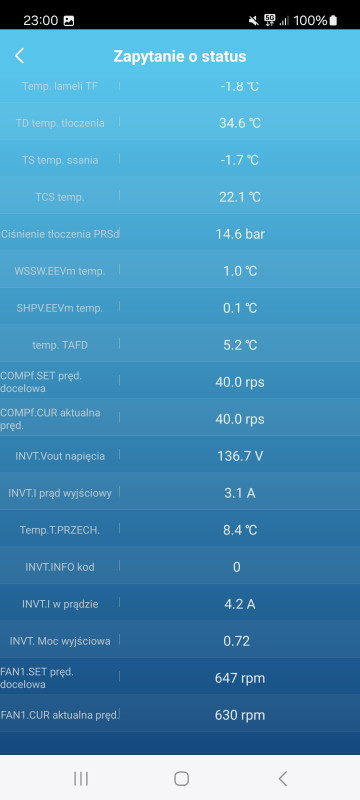
Task: Select the 'INVT.I prąd wyjściowy' label
Action: pos(60,493)
